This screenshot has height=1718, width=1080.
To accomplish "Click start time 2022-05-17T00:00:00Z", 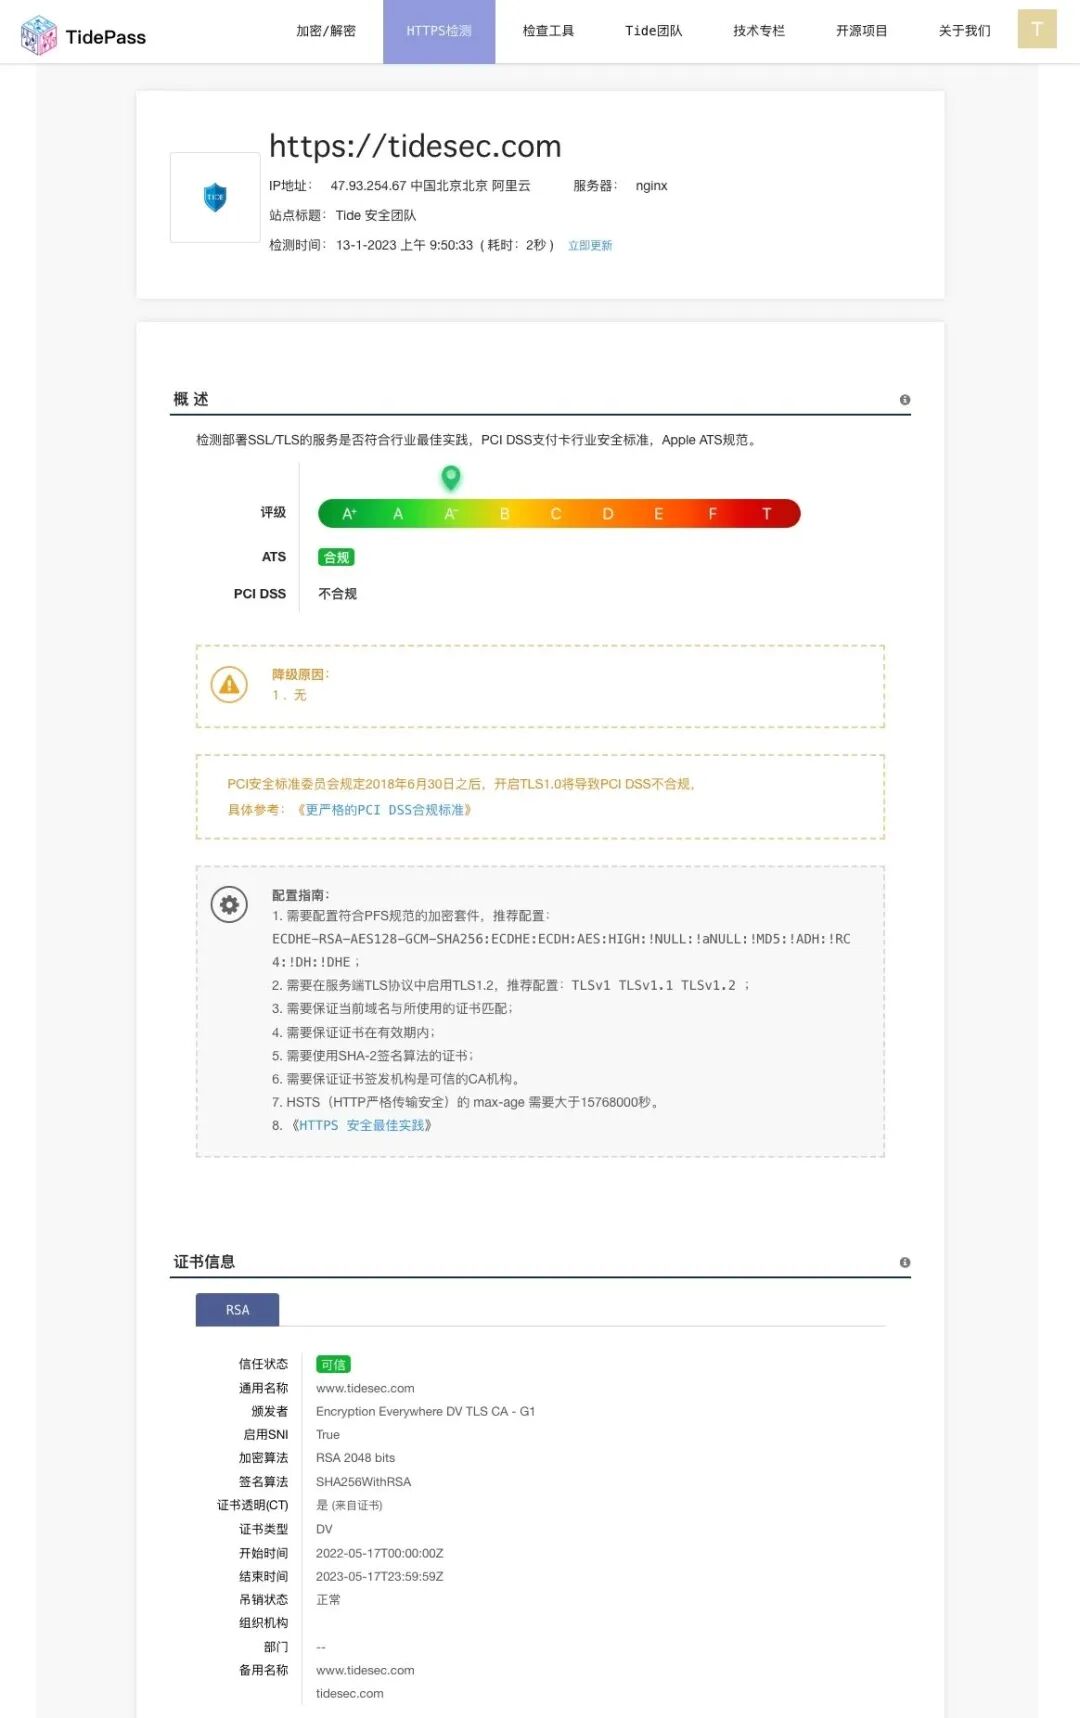I will (379, 1554).
